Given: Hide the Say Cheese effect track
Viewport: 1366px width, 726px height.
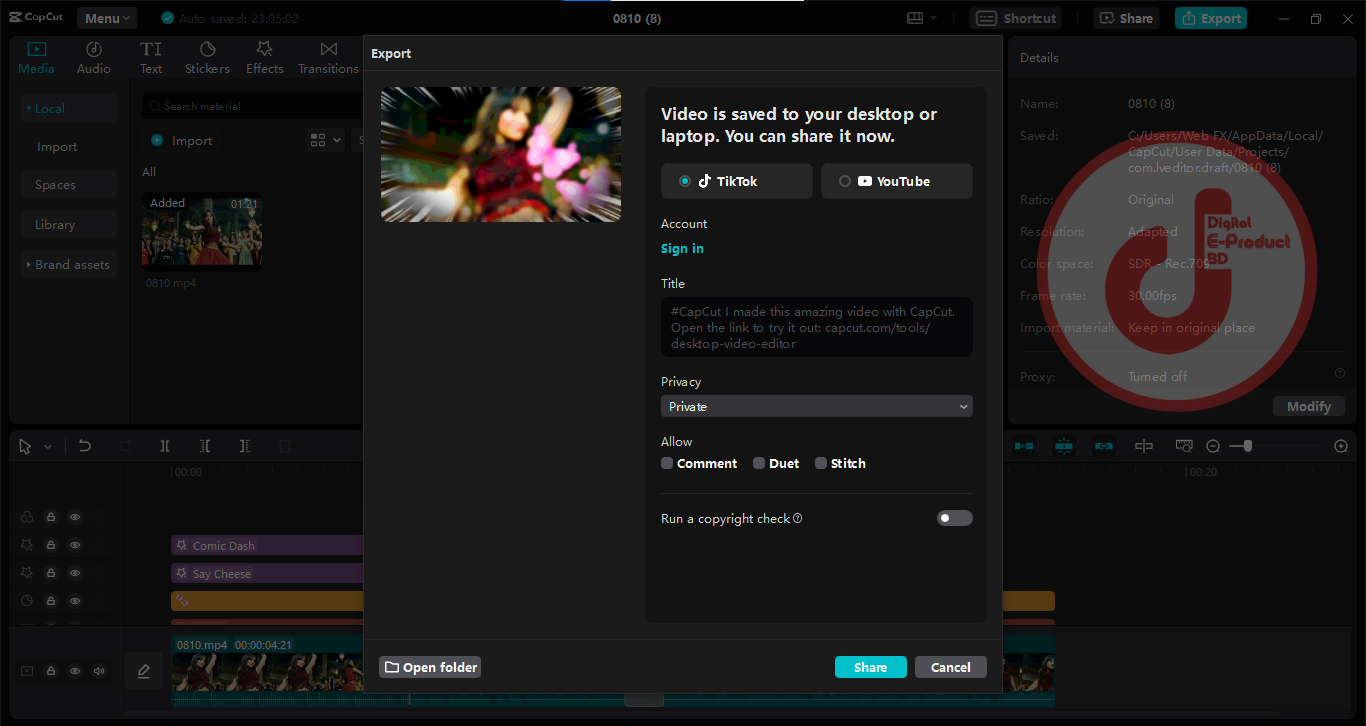Looking at the screenshot, I should (x=75, y=573).
